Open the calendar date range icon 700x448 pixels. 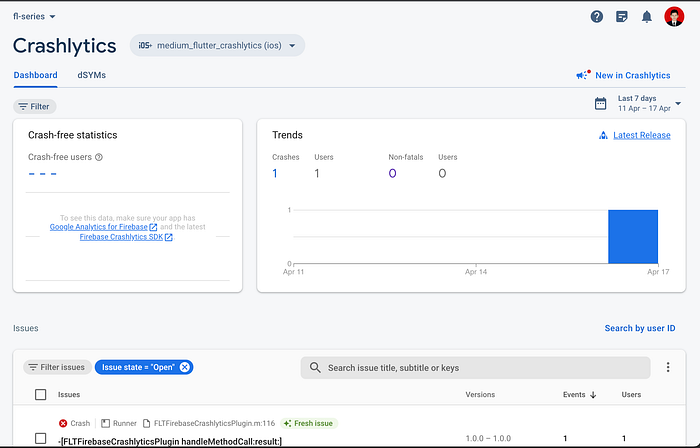(x=600, y=104)
